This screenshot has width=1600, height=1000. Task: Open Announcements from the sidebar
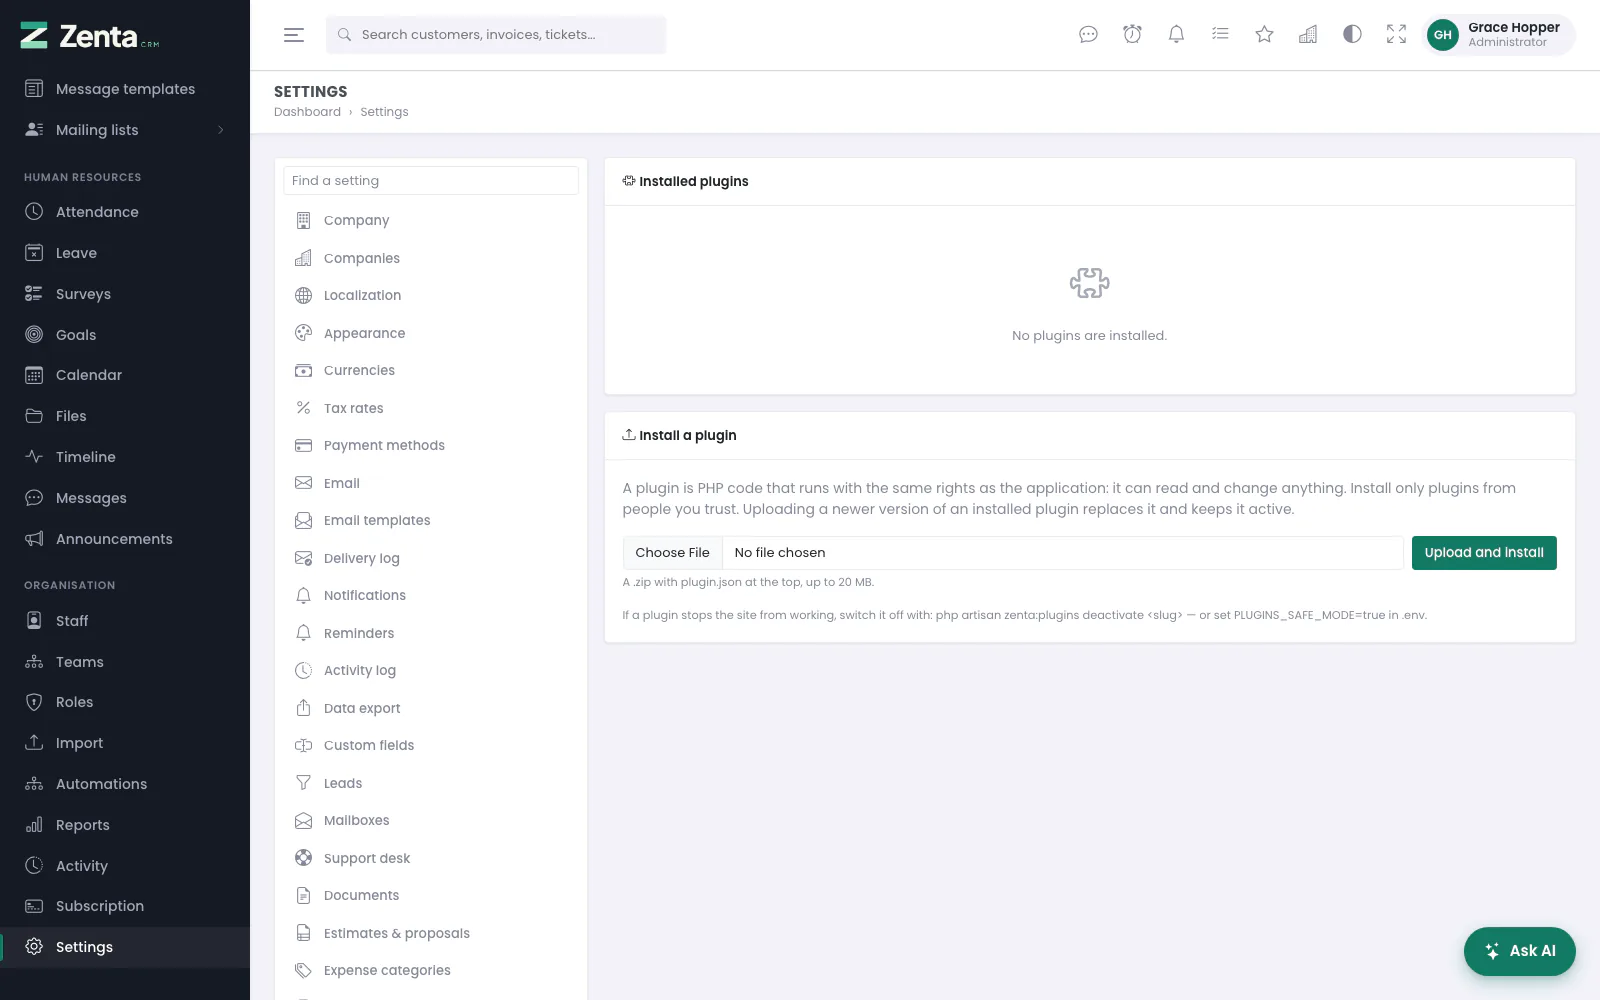pyautogui.click(x=125, y=539)
